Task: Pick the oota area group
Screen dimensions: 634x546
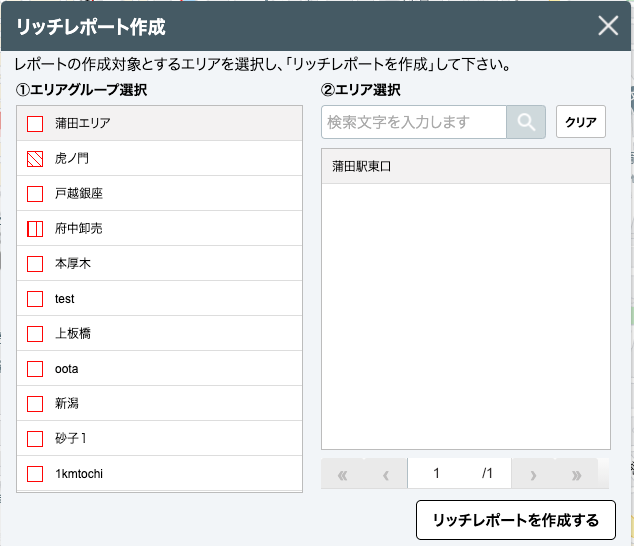Action: pos(66,369)
